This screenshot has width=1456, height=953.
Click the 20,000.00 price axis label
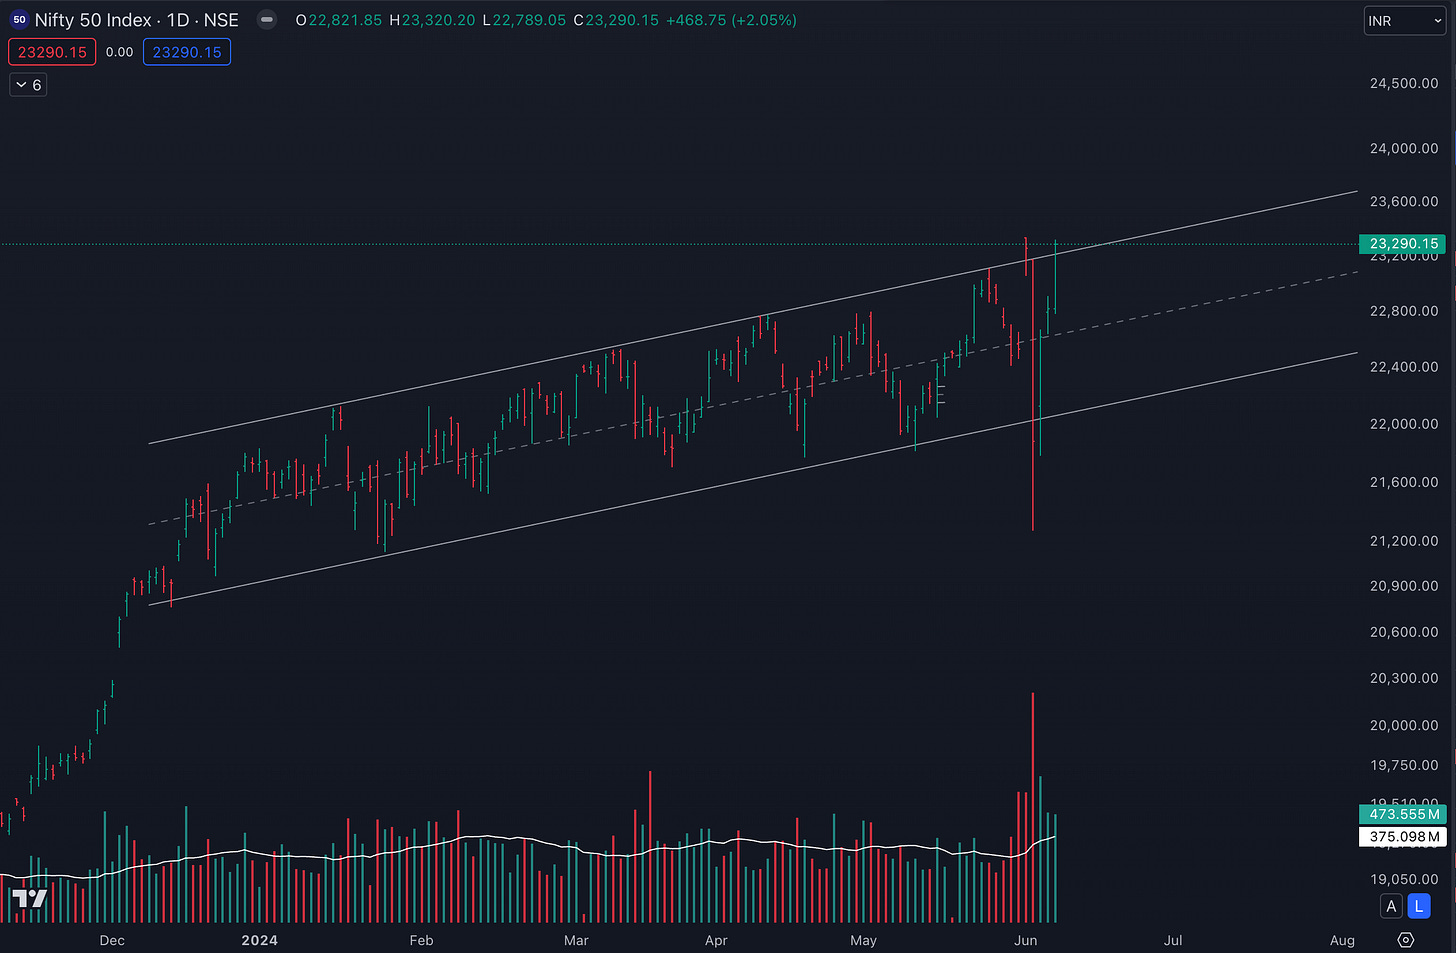click(1403, 725)
